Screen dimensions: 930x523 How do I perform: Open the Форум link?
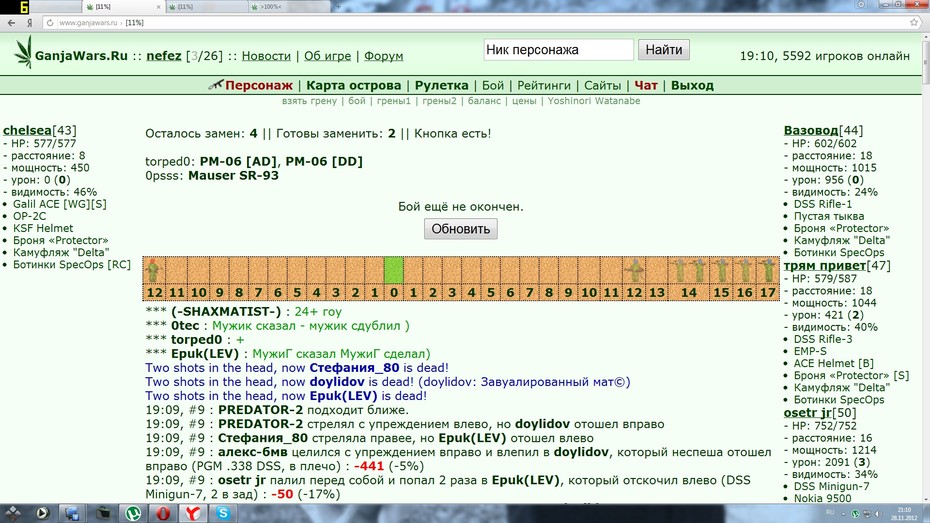coord(384,56)
